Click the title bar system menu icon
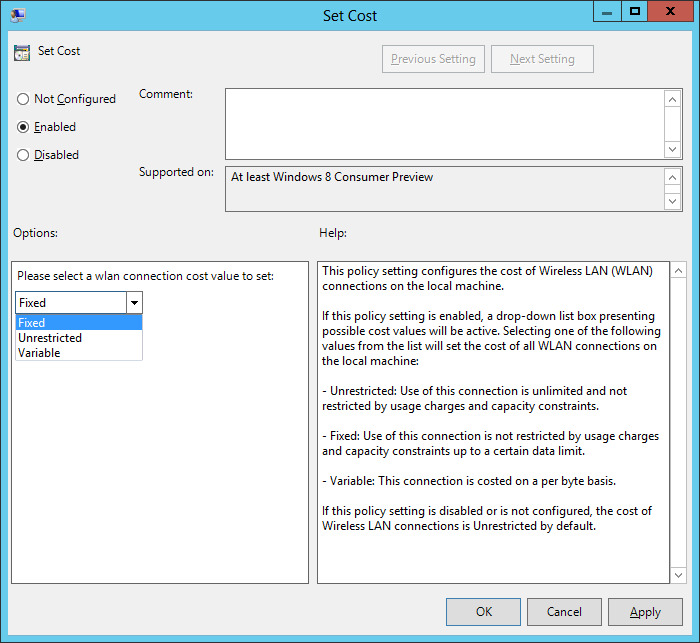 tap(18, 14)
